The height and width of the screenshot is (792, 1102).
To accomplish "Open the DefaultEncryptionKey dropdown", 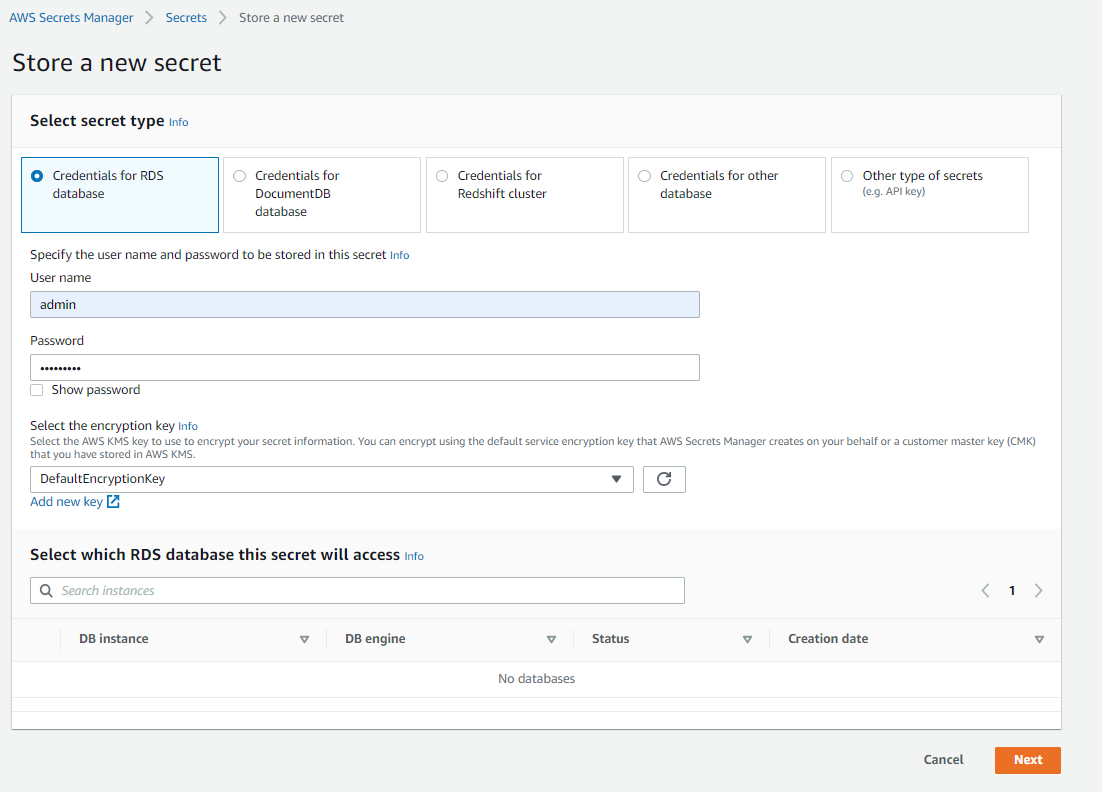I will [331, 479].
